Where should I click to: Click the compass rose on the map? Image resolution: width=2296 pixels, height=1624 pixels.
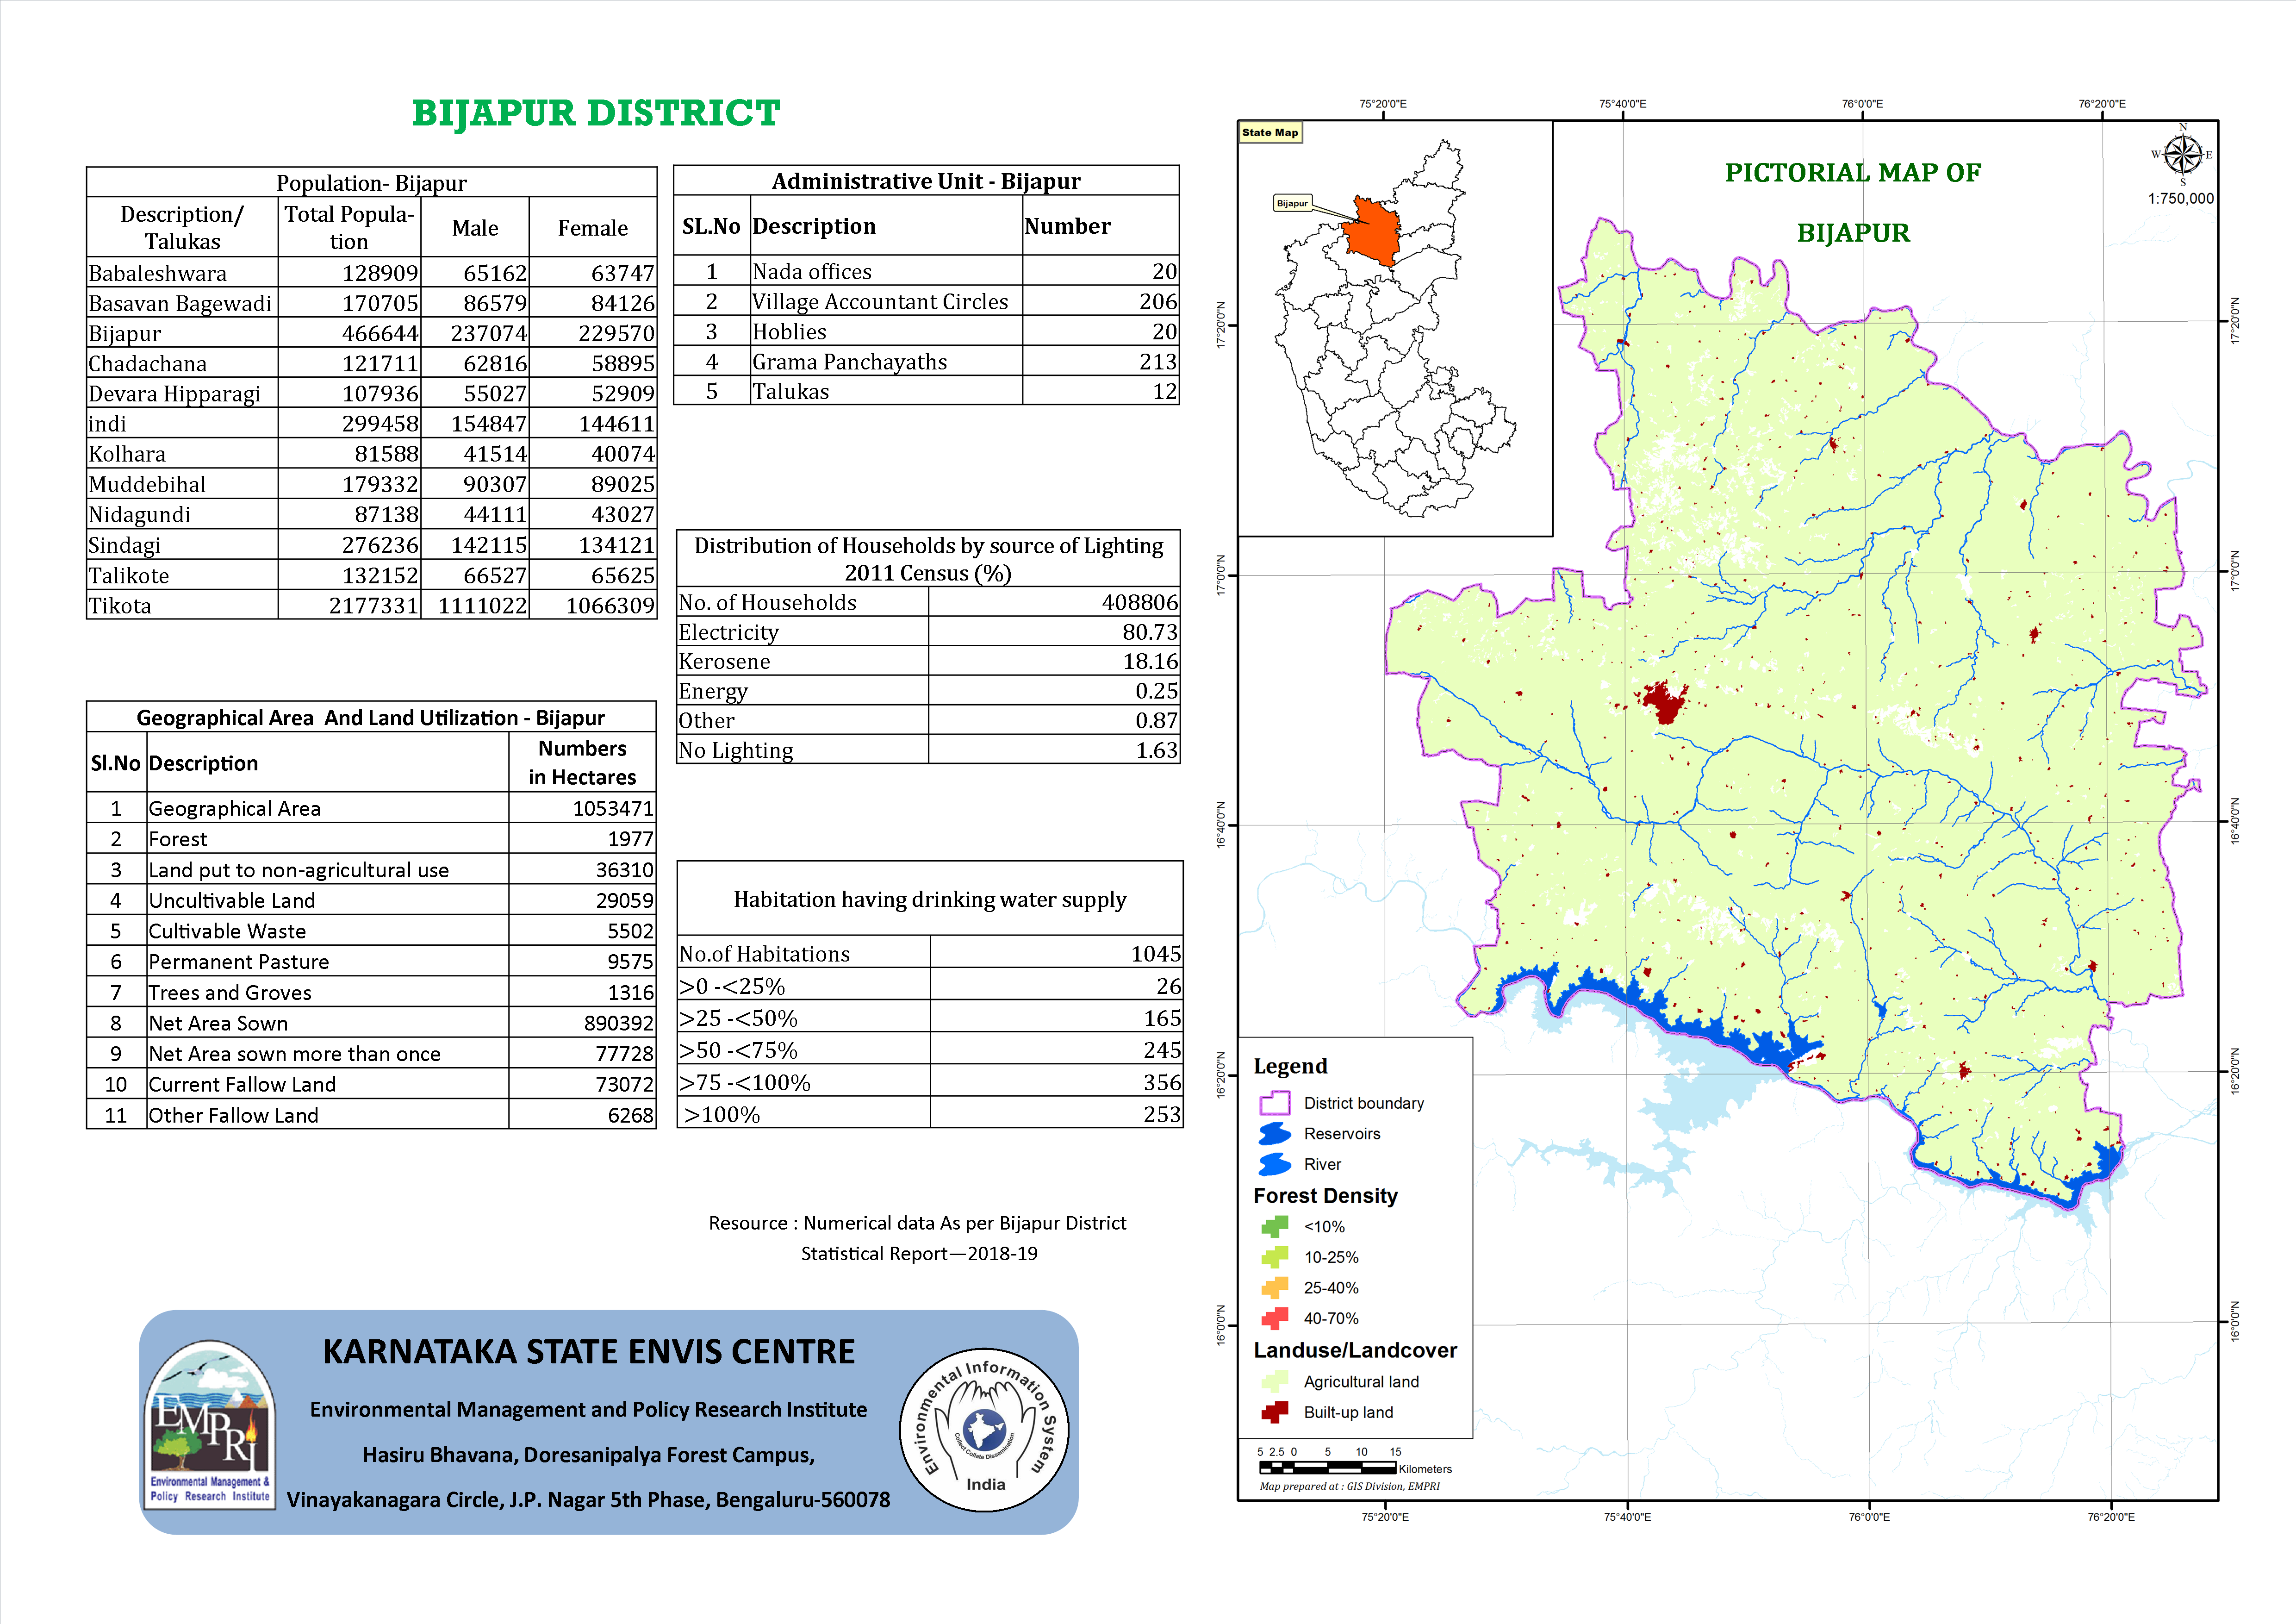point(2182,155)
